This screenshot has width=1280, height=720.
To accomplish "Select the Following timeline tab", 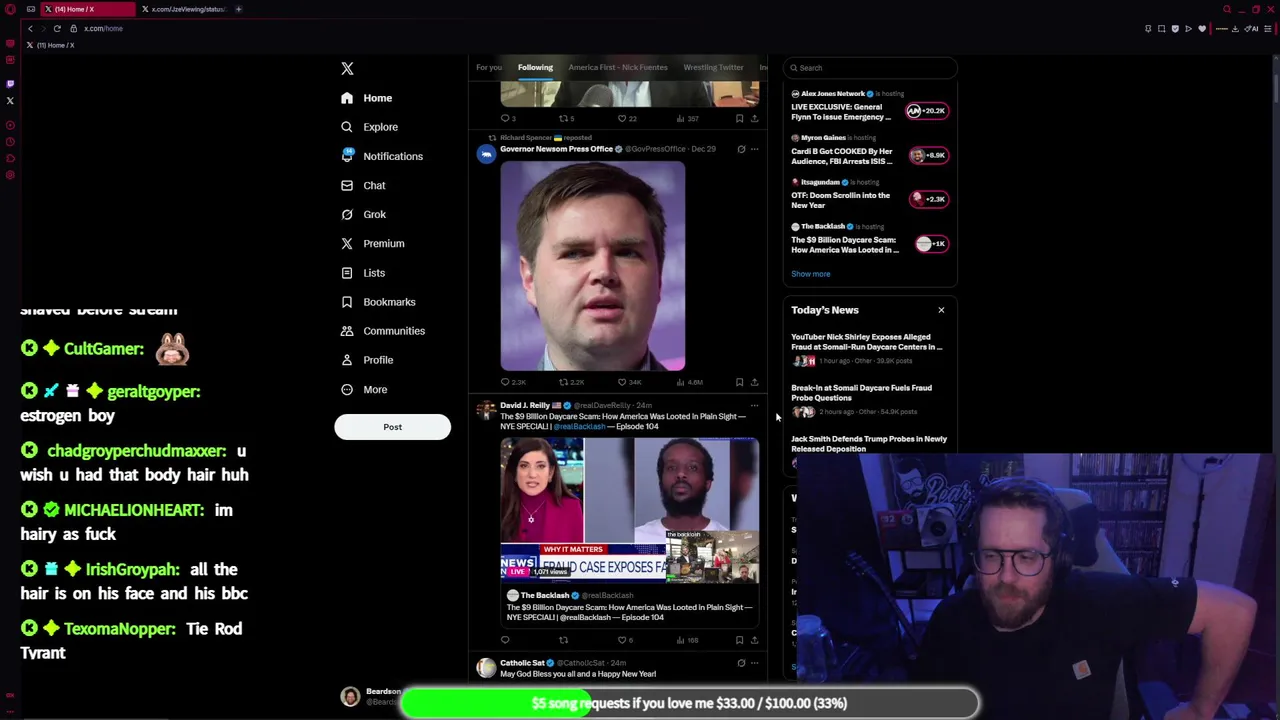I will (x=535, y=67).
